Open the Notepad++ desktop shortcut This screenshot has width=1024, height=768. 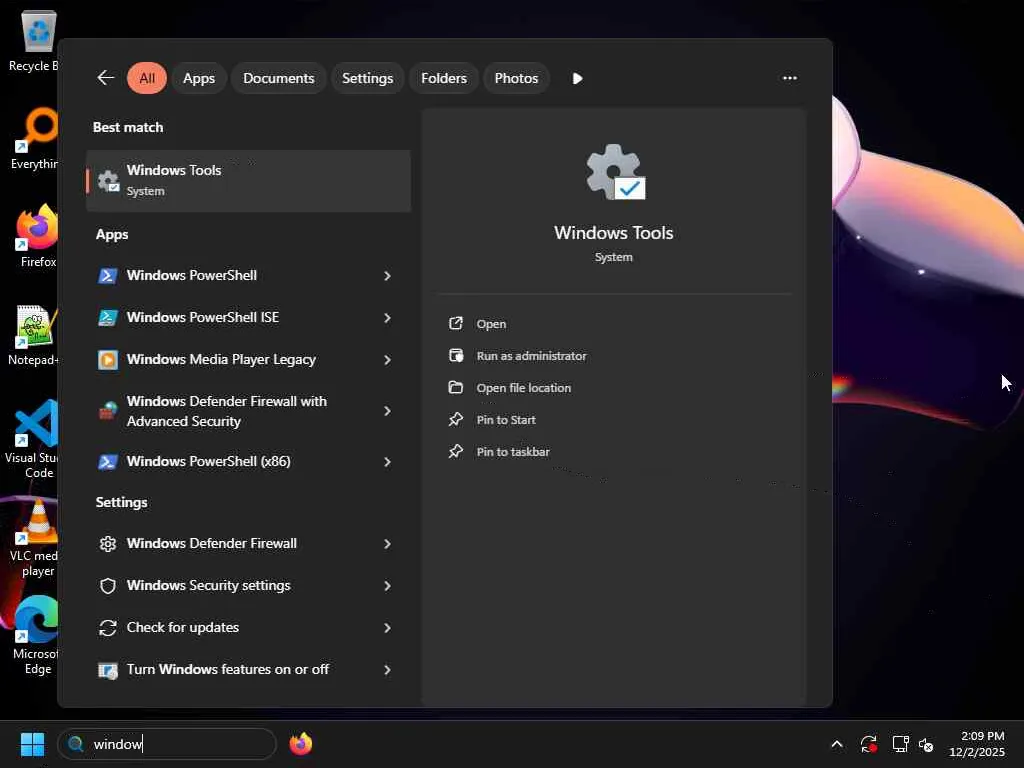click(34, 334)
